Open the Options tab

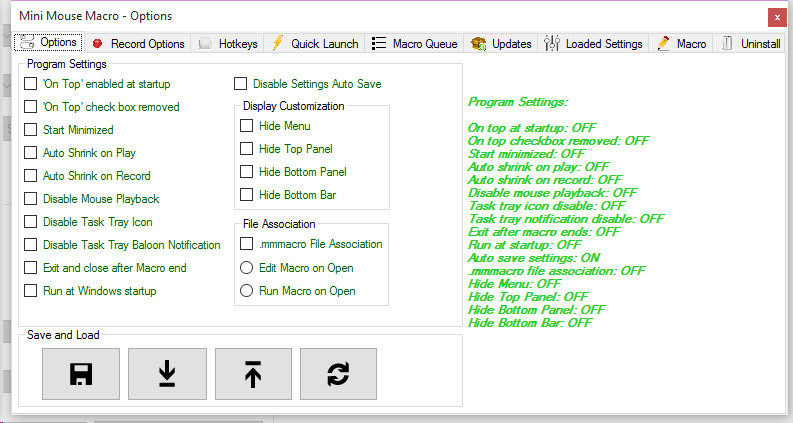click(x=49, y=43)
